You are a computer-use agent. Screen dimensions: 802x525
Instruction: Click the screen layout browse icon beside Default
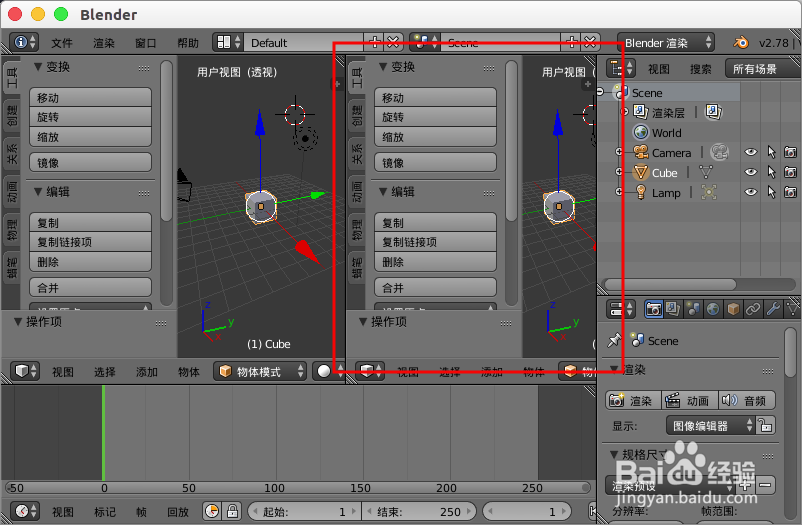click(x=228, y=42)
